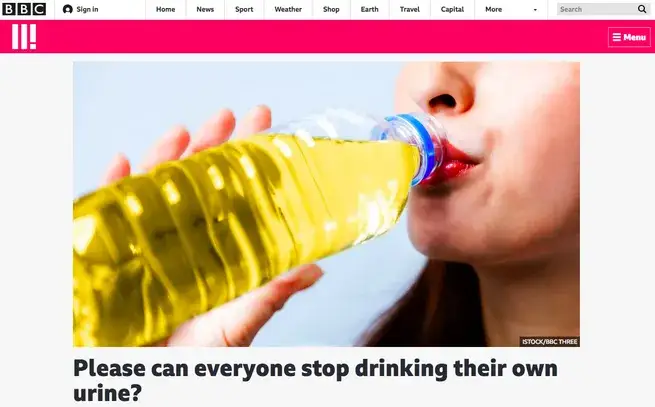Visit the Shop nav link
This screenshot has height=407, width=655.
coord(331,9)
